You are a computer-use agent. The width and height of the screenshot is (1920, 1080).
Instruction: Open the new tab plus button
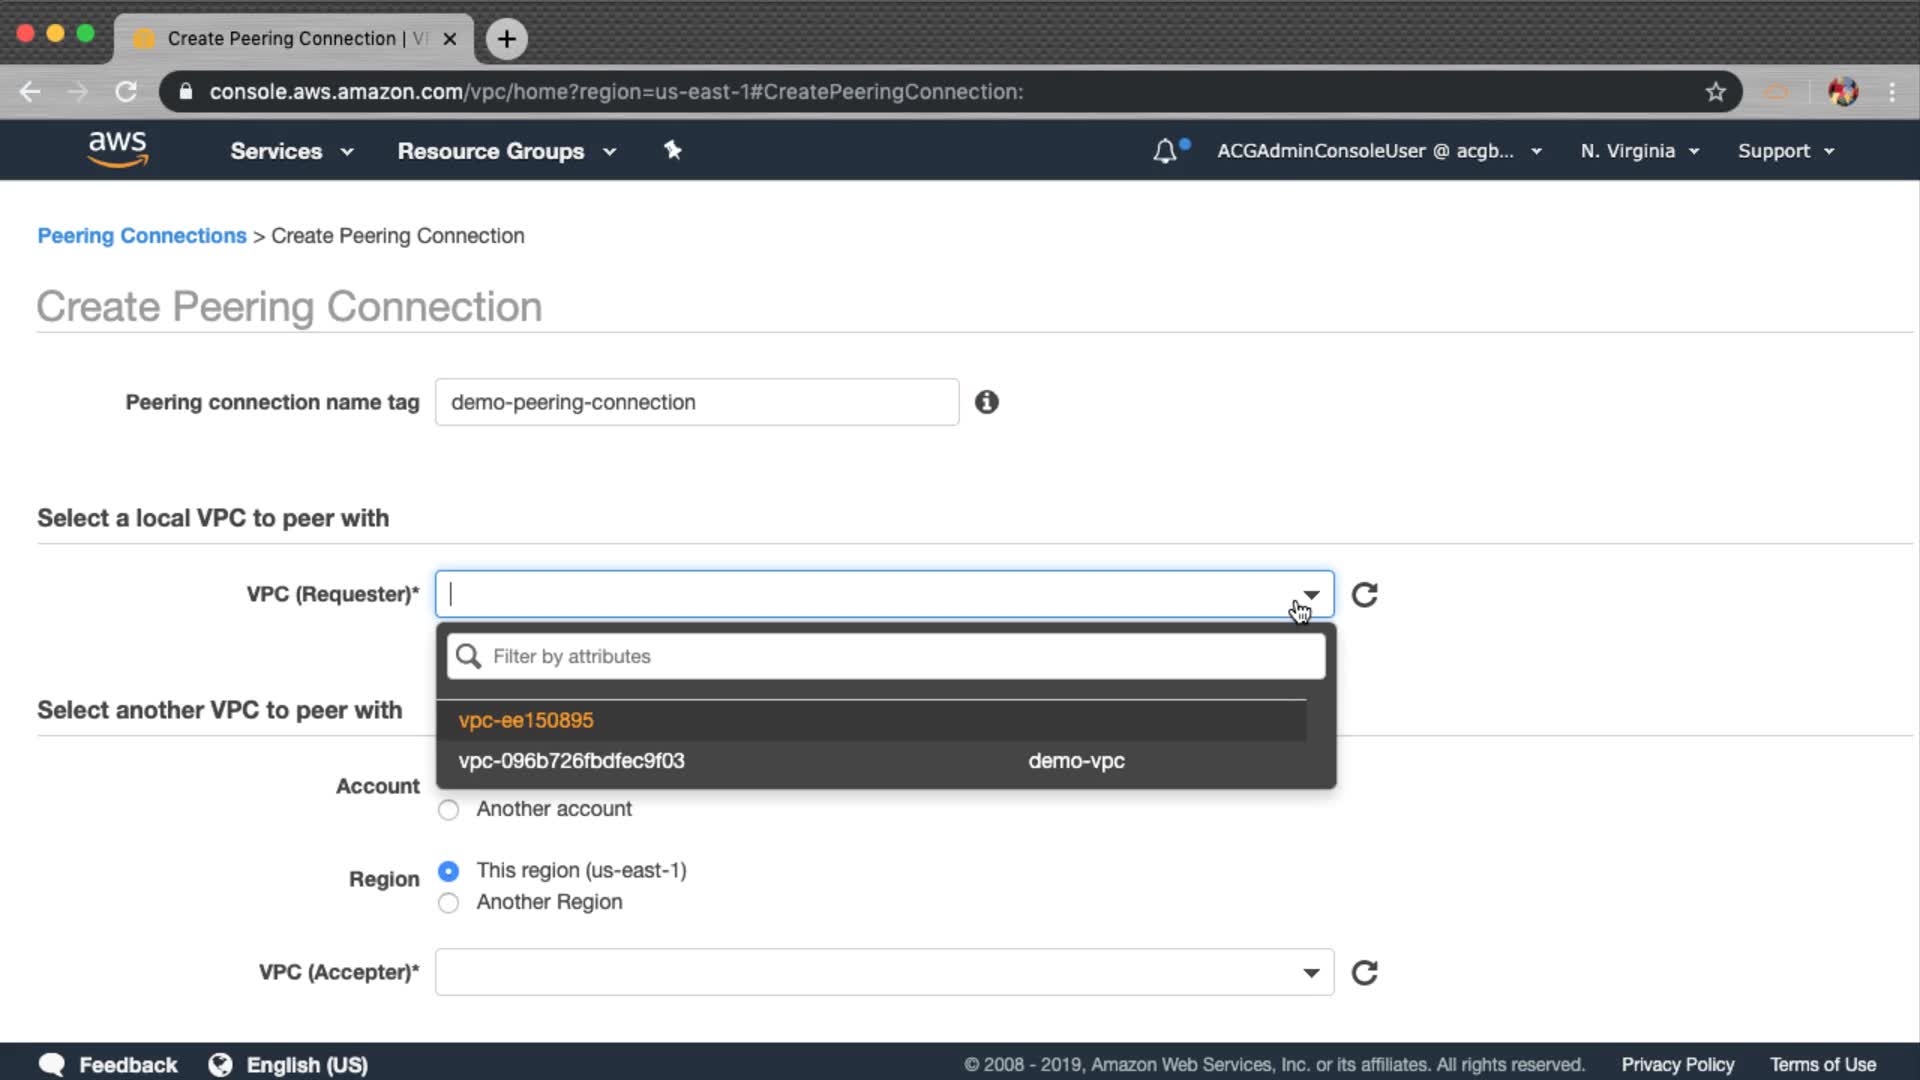coord(507,39)
